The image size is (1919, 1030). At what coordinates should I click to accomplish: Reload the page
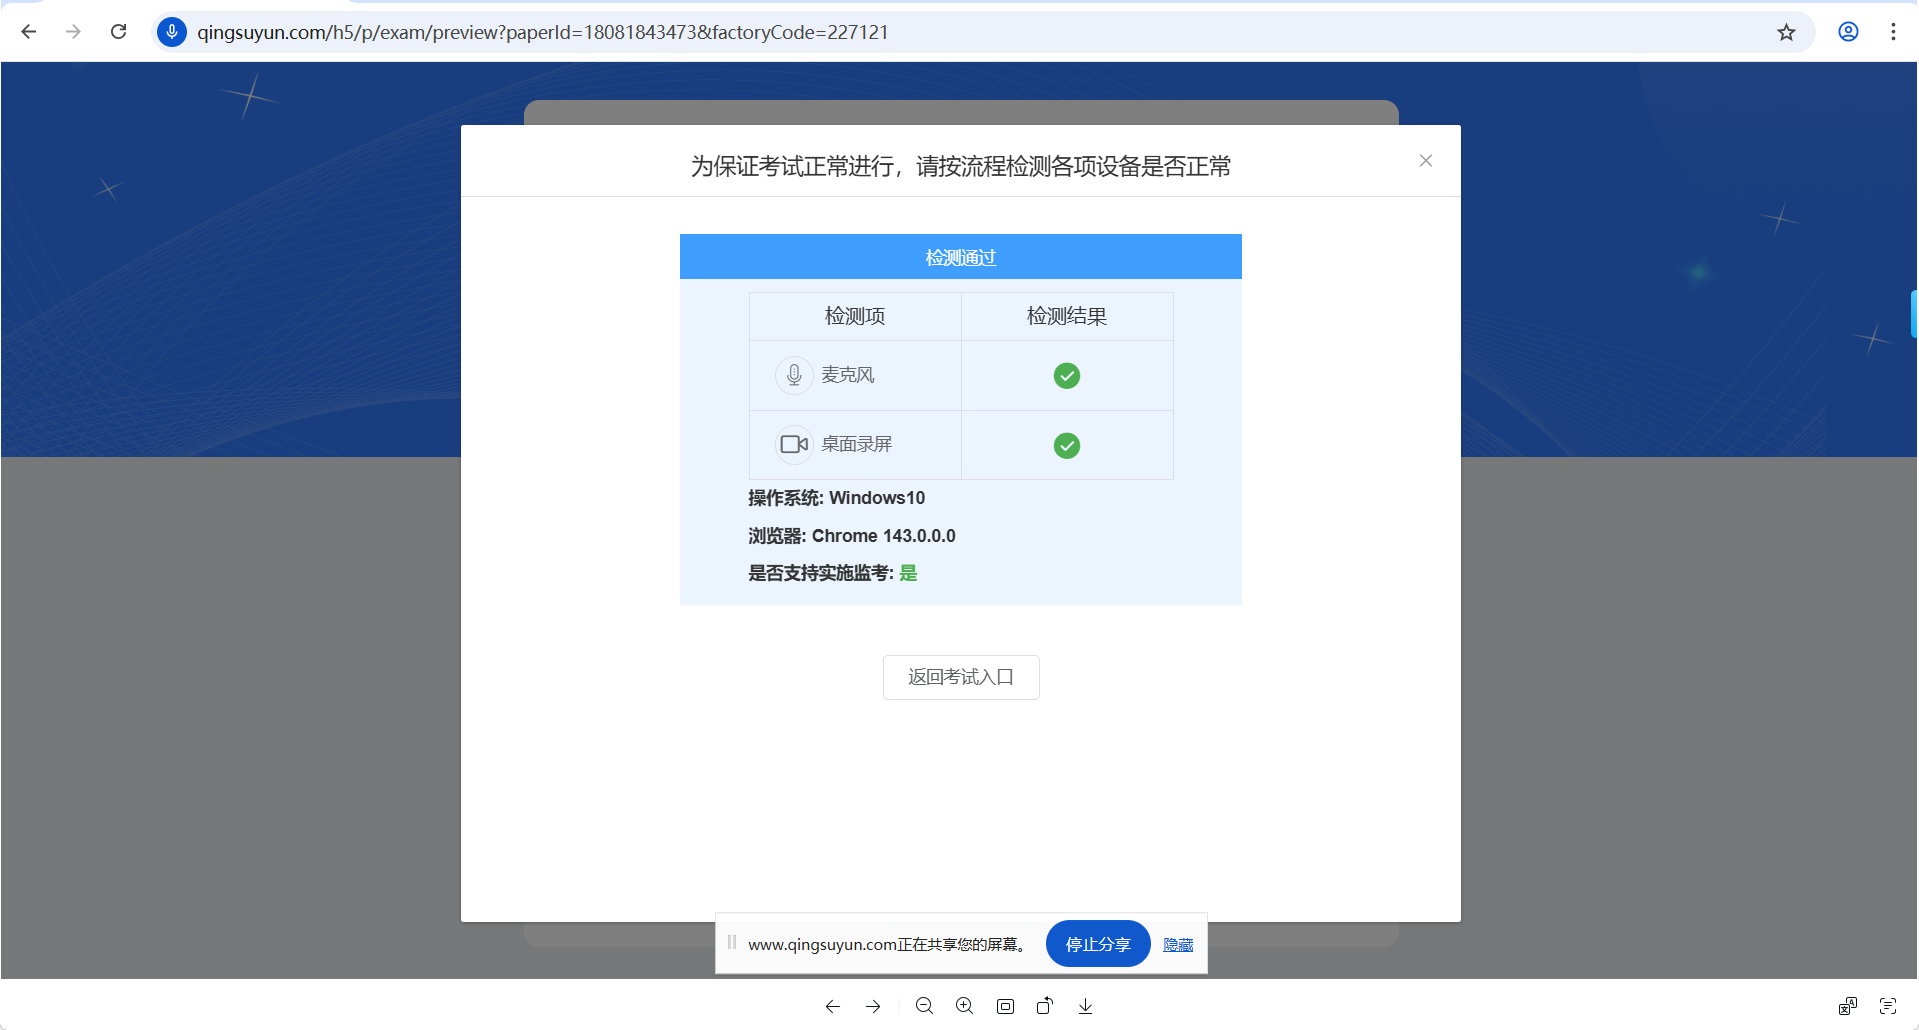tap(118, 32)
